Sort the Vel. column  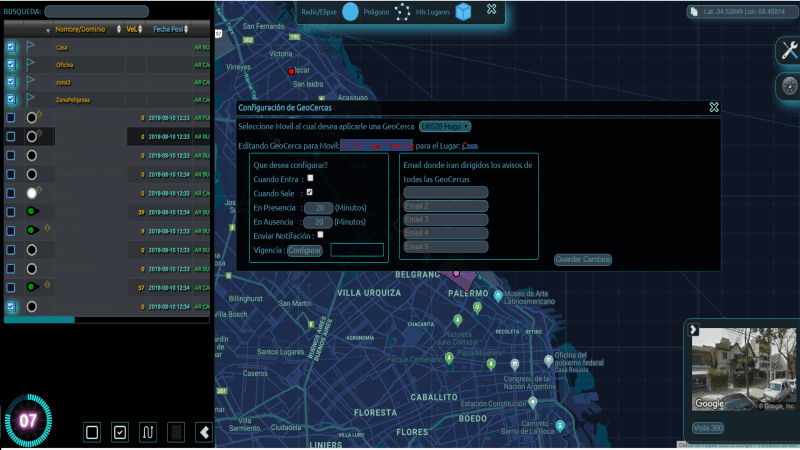pos(143,30)
